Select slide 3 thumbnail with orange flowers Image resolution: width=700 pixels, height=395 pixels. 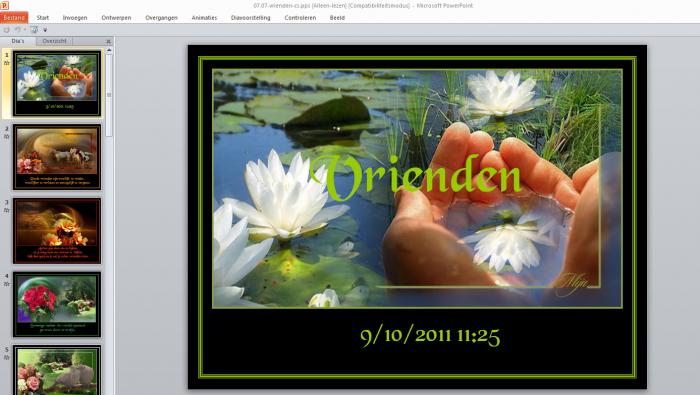(x=57, y=231)
